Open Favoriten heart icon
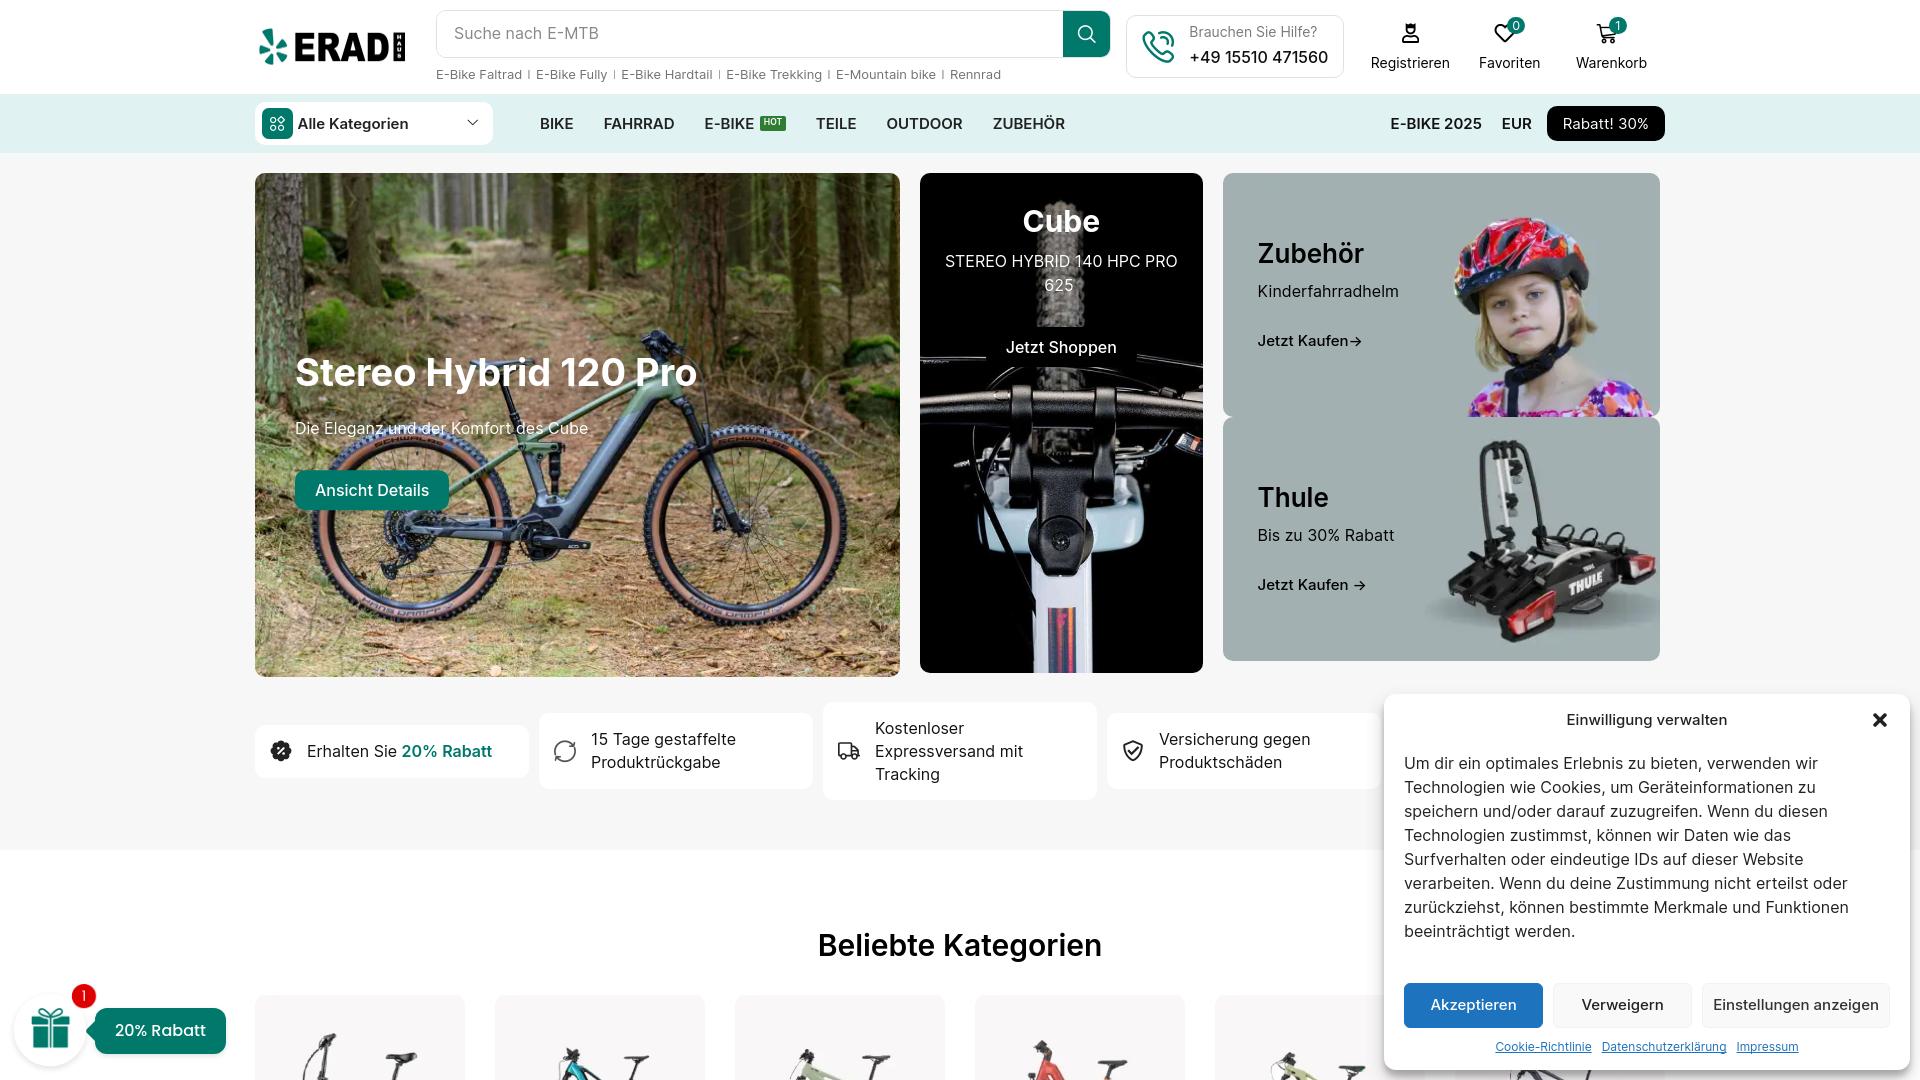This screenshot has height=1080, width=1920. (x=1505, y=34)
